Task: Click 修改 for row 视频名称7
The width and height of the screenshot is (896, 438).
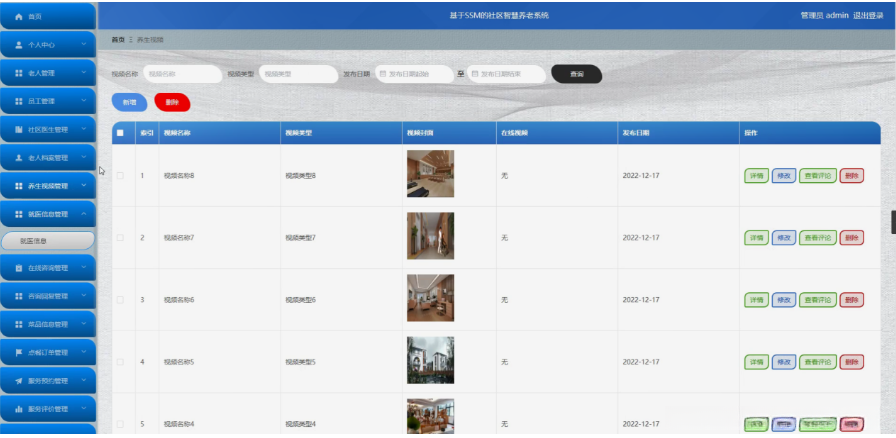Action: click(783, 238)
